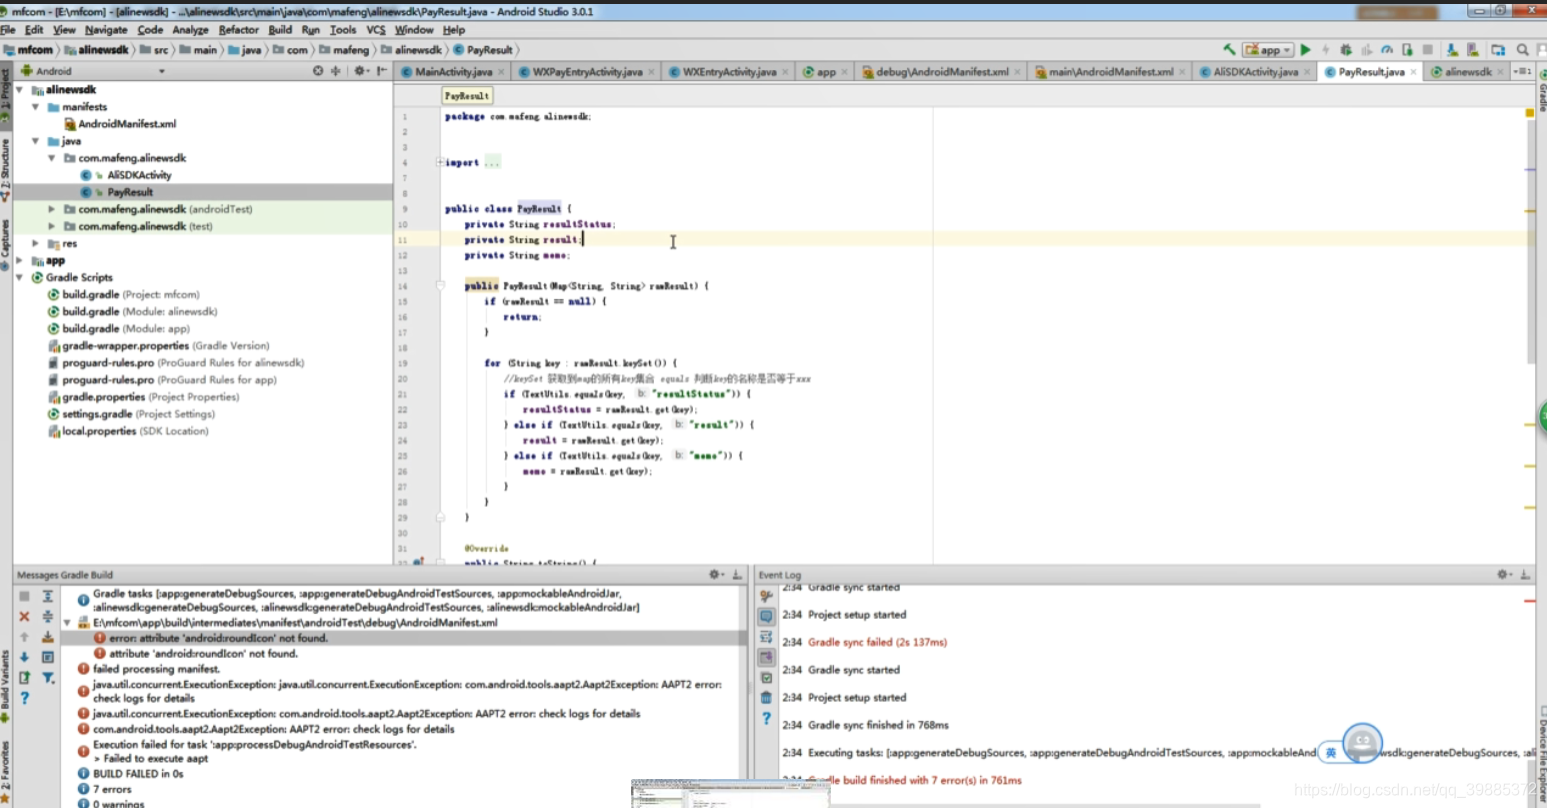Image resolution: width=1547 pixels, height=808 pixels.
Task: Collapse the java folder node
Action: (36, 141)
